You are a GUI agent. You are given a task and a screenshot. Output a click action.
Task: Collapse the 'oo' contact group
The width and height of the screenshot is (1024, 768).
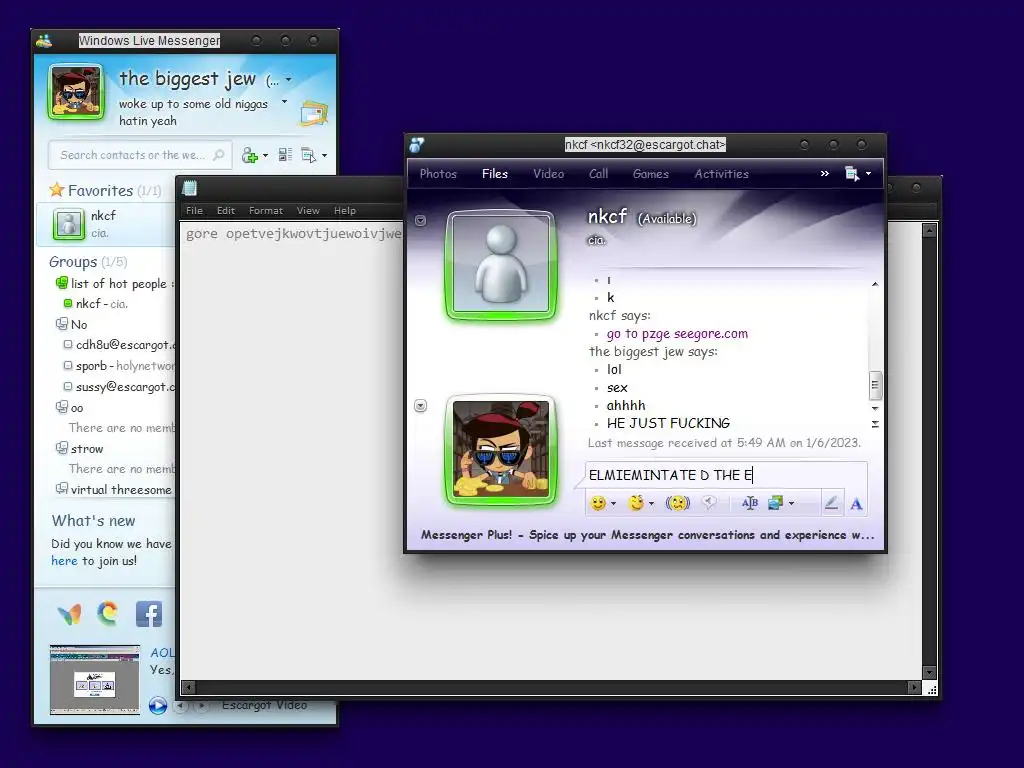61,408
